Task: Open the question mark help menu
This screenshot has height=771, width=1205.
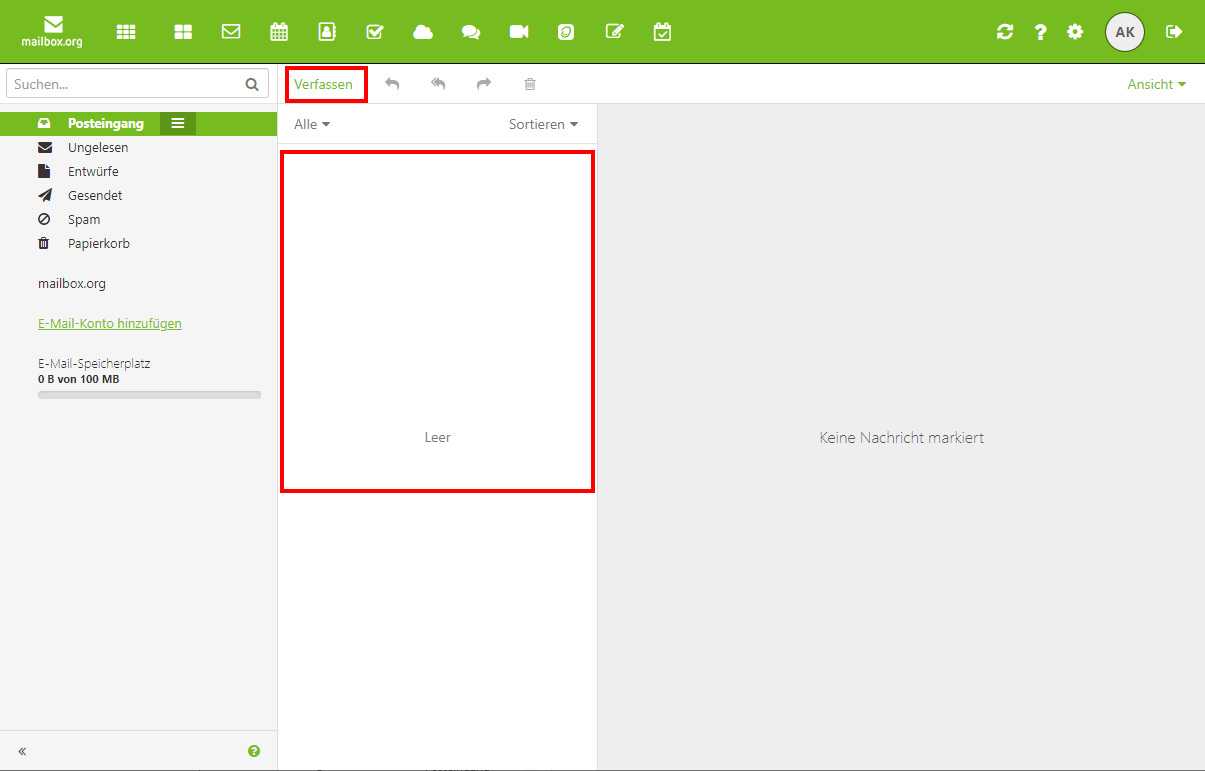Action: pos(1040,32)
